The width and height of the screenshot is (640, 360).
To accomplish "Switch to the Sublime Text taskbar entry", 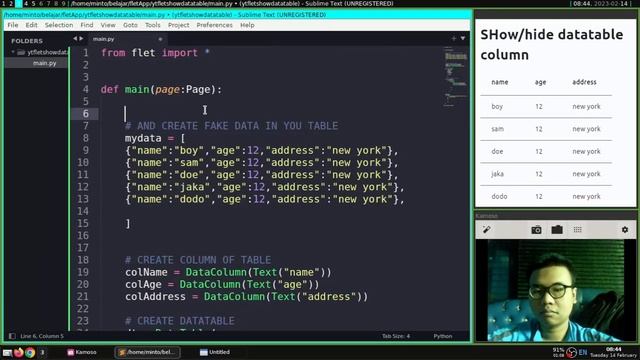I will point(147,352).
